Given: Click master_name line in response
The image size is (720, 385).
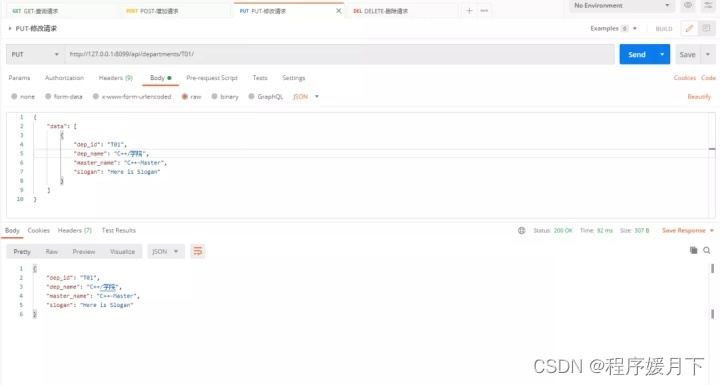Looking at the screenshot, I should [92, 296].
